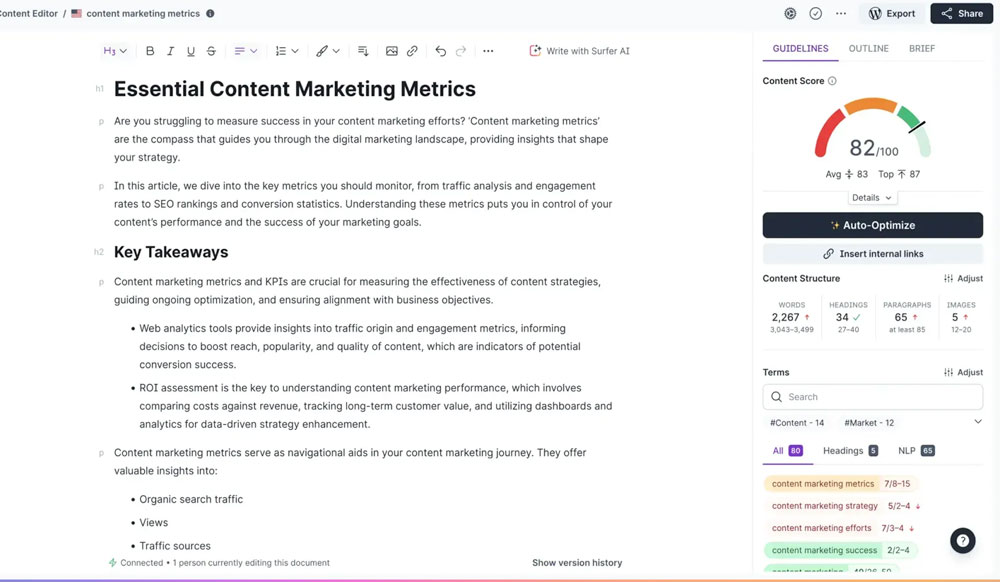Screen dimensions: 1000x582
Task: Click Write with Surfer AI
Action: 579,51
